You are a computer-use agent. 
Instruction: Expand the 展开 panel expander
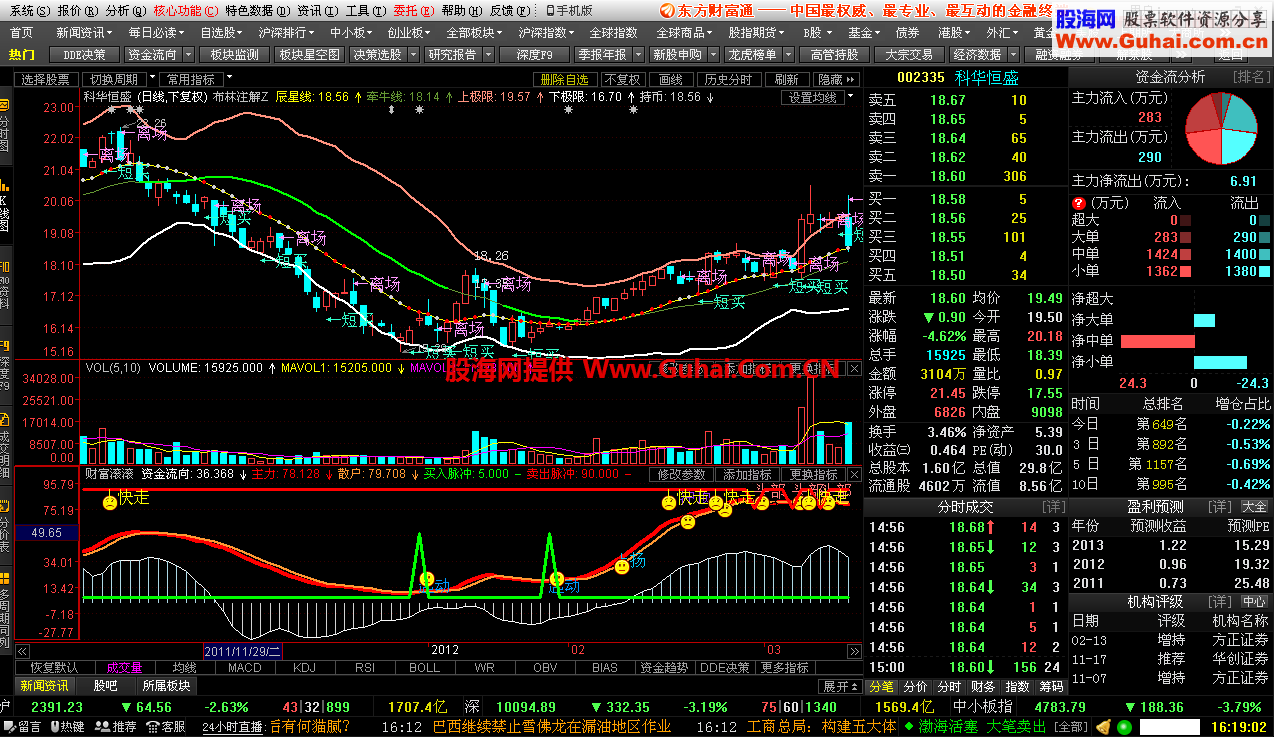[840, 687]
